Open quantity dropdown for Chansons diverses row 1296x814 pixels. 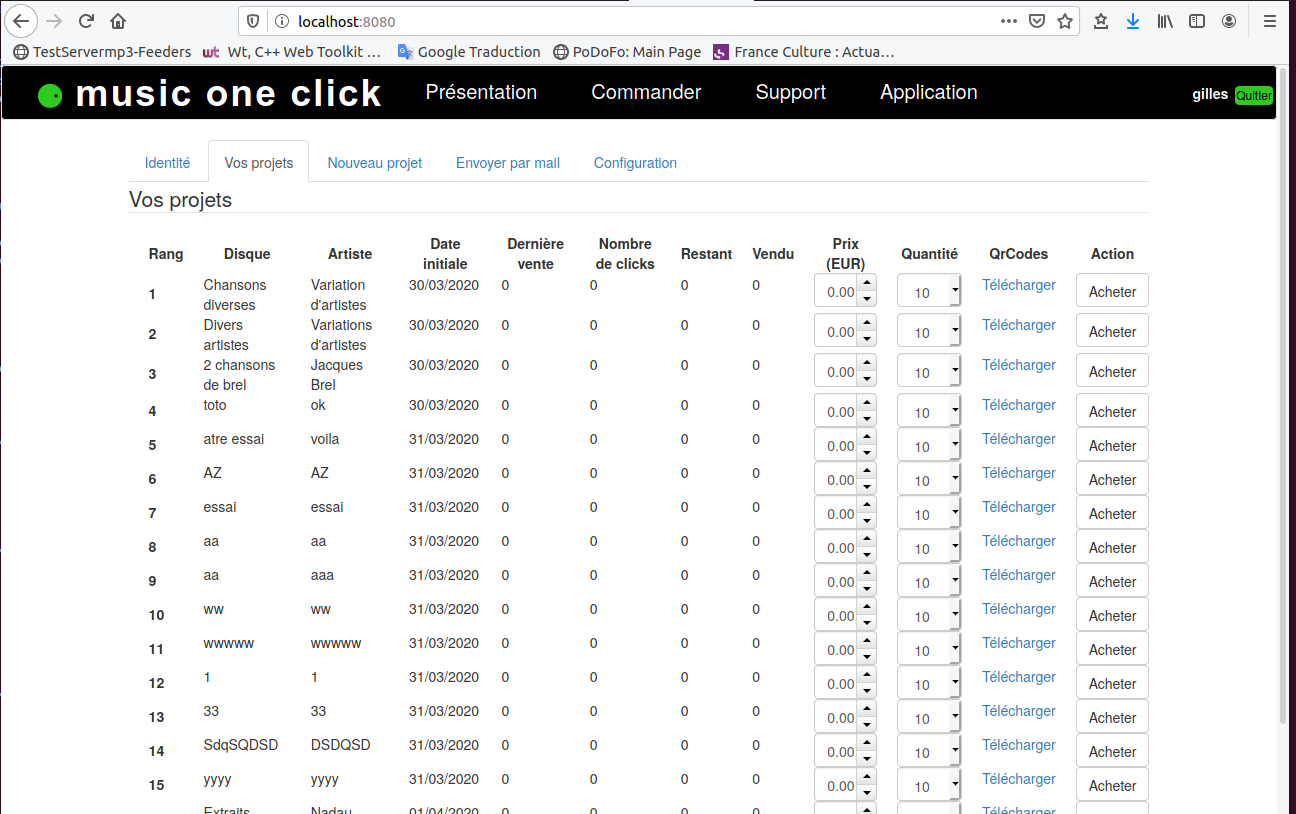[x=929, y=292]
